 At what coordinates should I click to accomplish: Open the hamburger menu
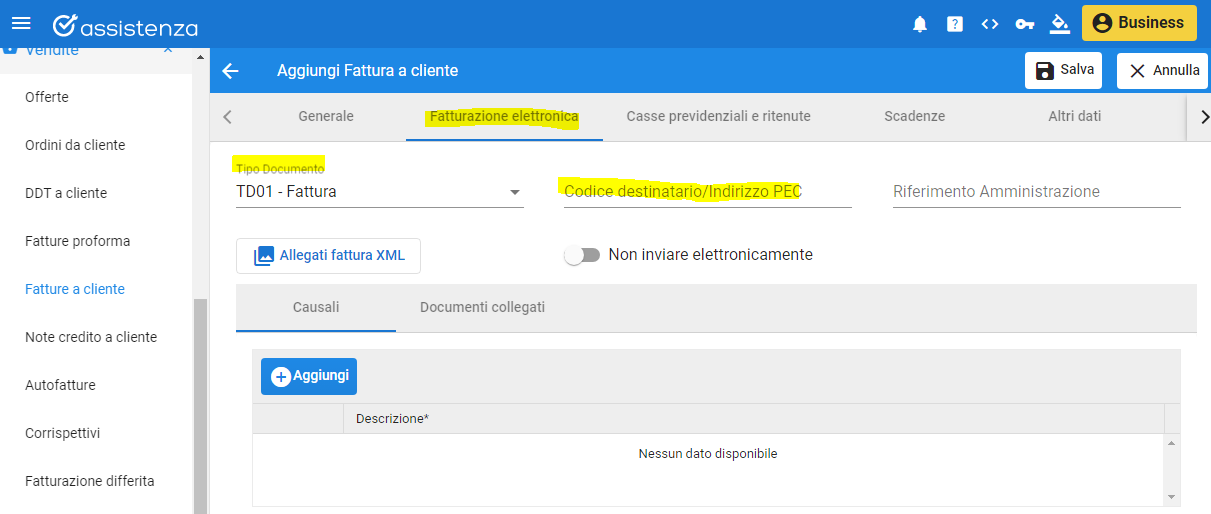point(21,23)
